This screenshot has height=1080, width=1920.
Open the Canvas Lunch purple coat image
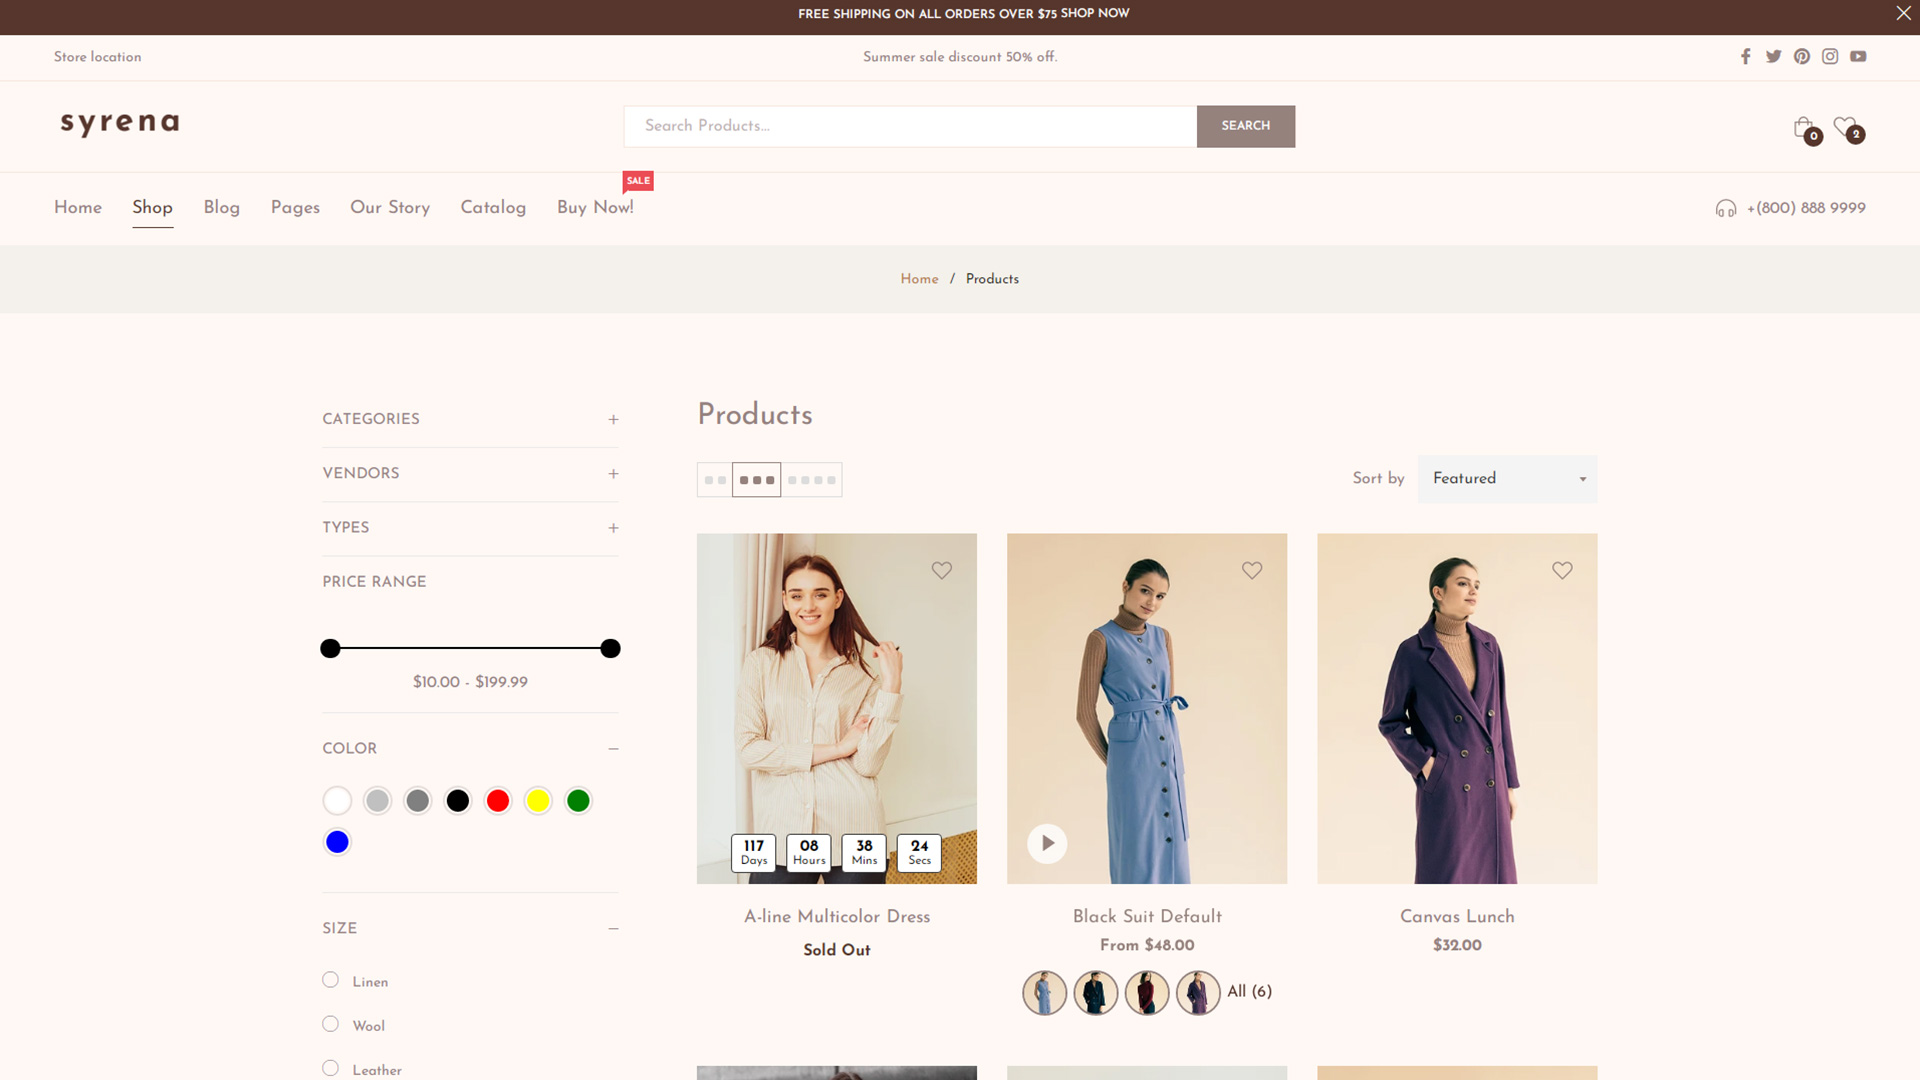[1457, 708]
